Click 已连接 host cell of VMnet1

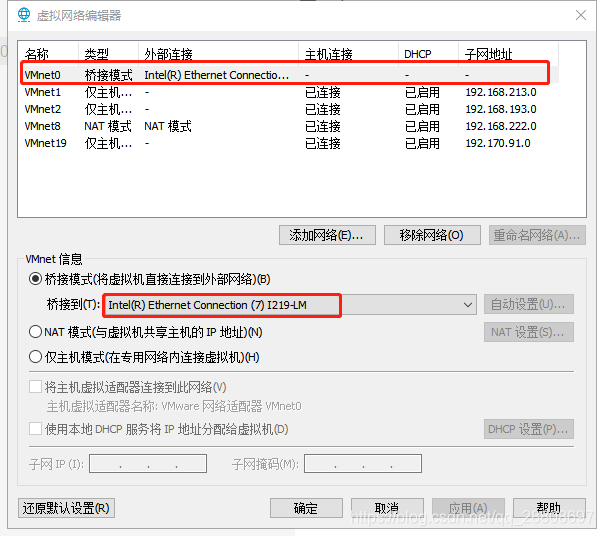point(323,92)
